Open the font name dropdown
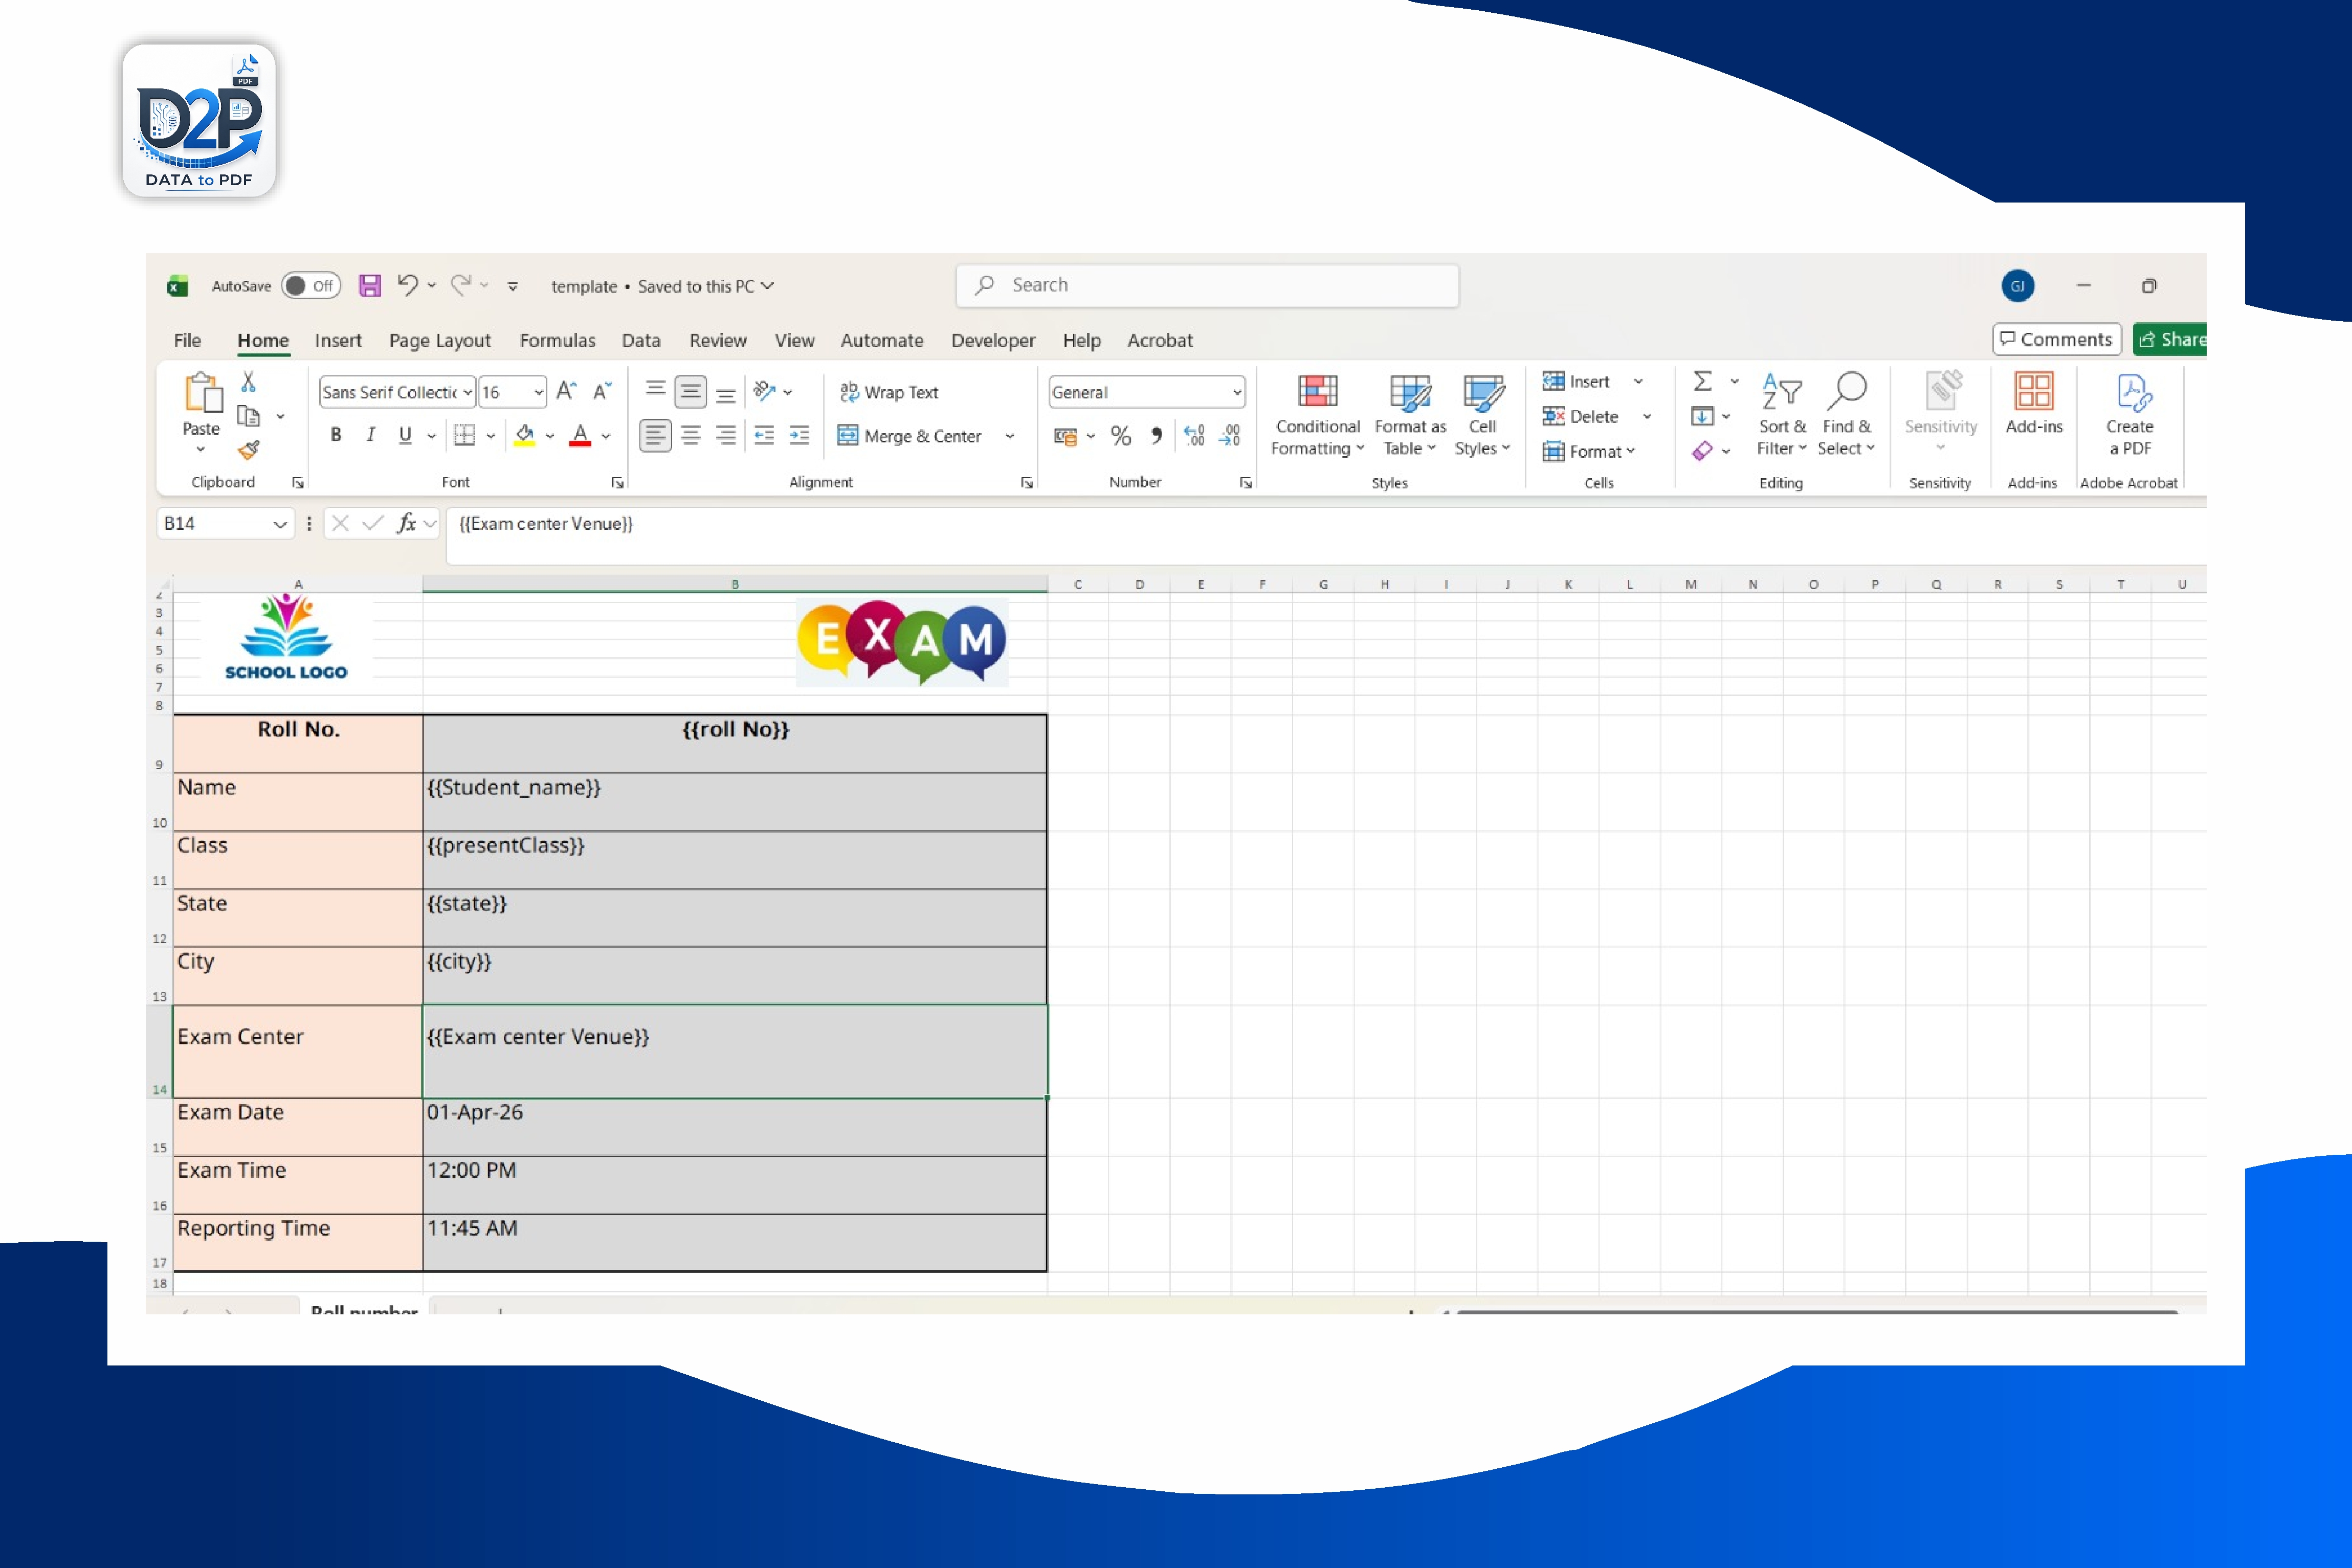Image resolution: width=2352 pixels, height=1568 pixels. [x=467, y=392]
